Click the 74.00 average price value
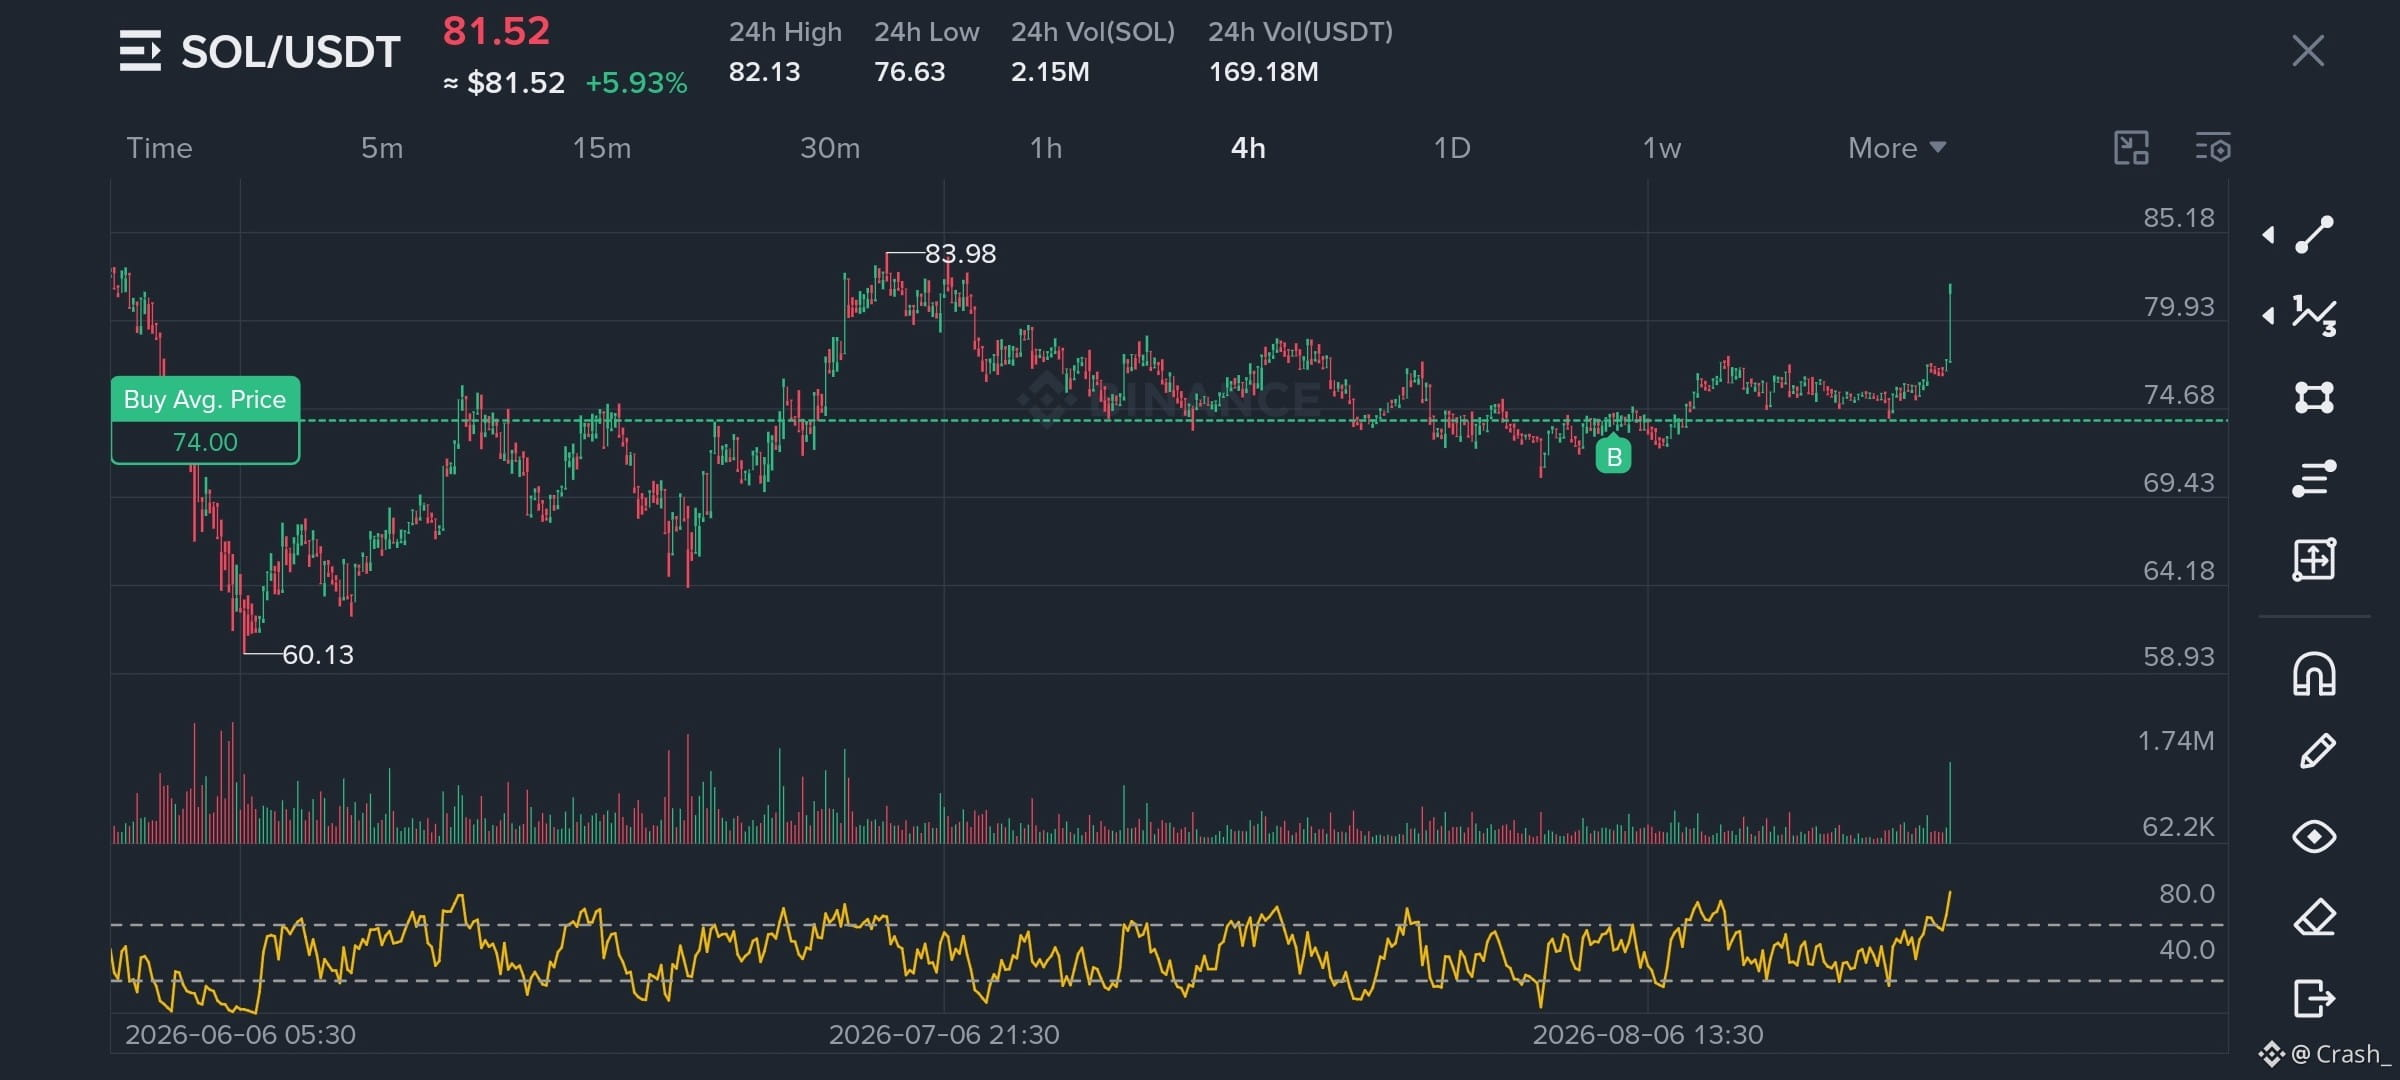Viewport: 2400px width, 1080px height. (205, 442)
